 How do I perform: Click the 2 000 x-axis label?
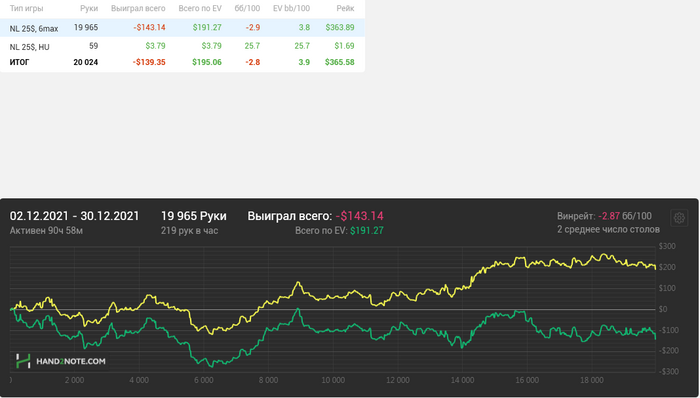(x=75, y=381)
